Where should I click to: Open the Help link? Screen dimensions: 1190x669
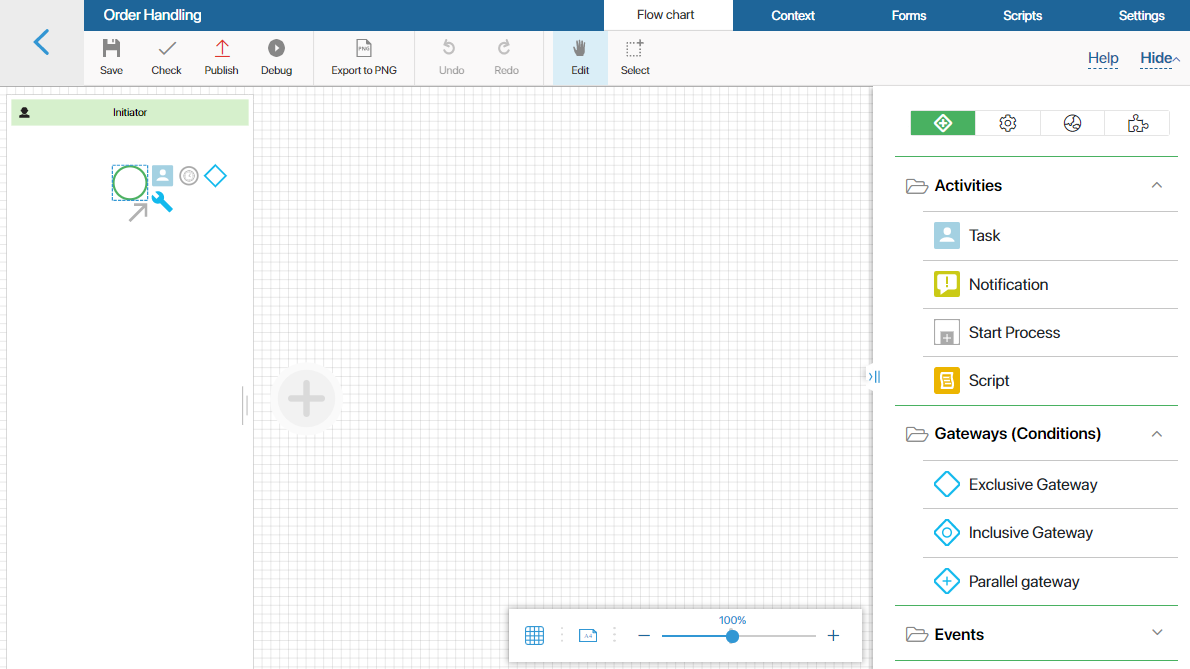click(1103, 58)
